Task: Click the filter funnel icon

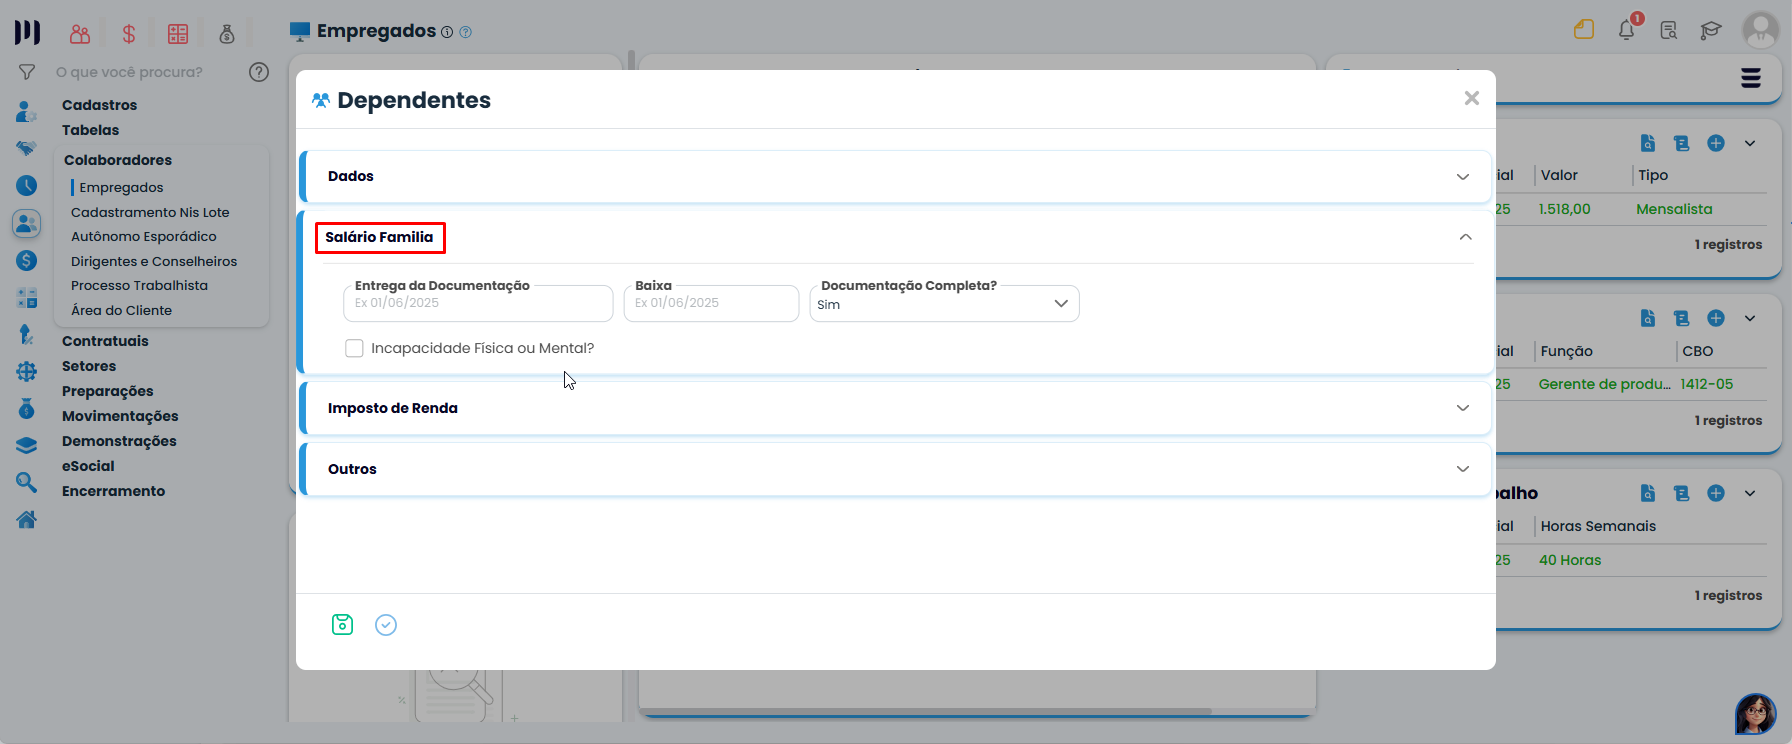Action: coord(27,72)
